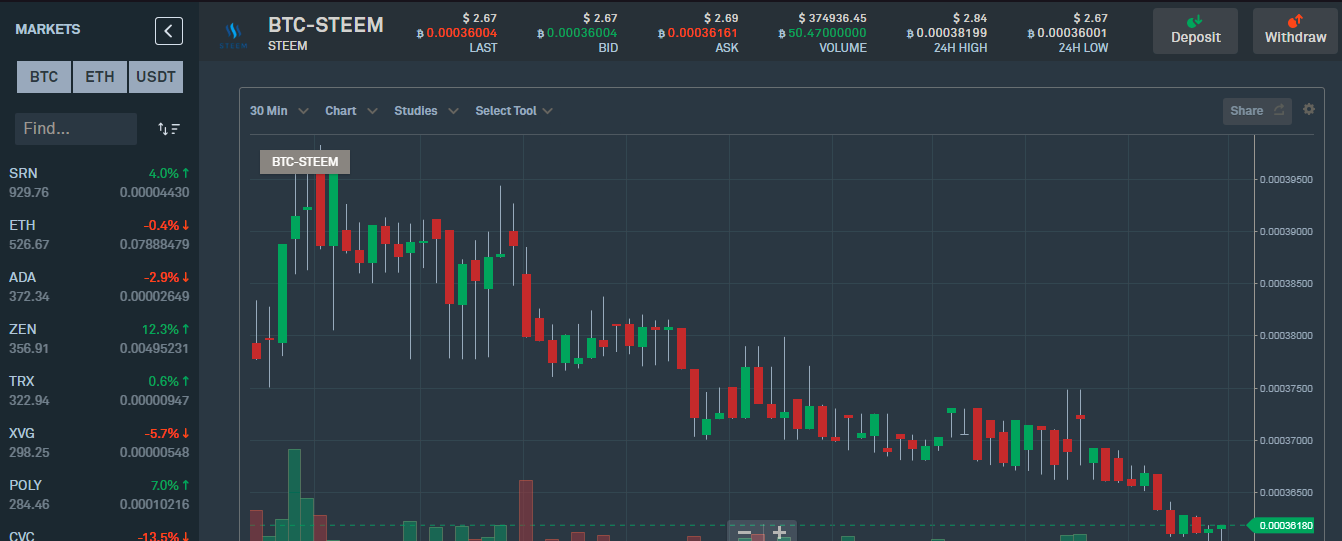Open the Chart type dropdown
This screenshot has width=1342, height=541.
tap(351, 111)
